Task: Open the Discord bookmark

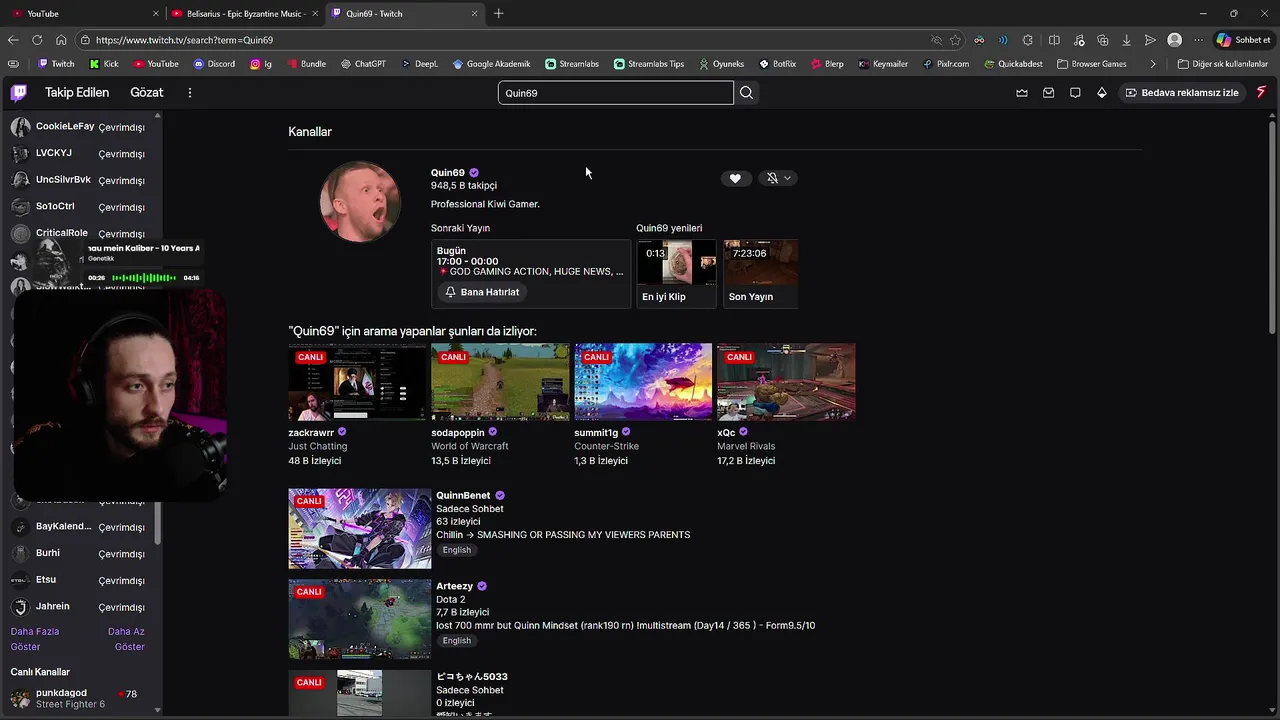Action: (x=214, y=64)
